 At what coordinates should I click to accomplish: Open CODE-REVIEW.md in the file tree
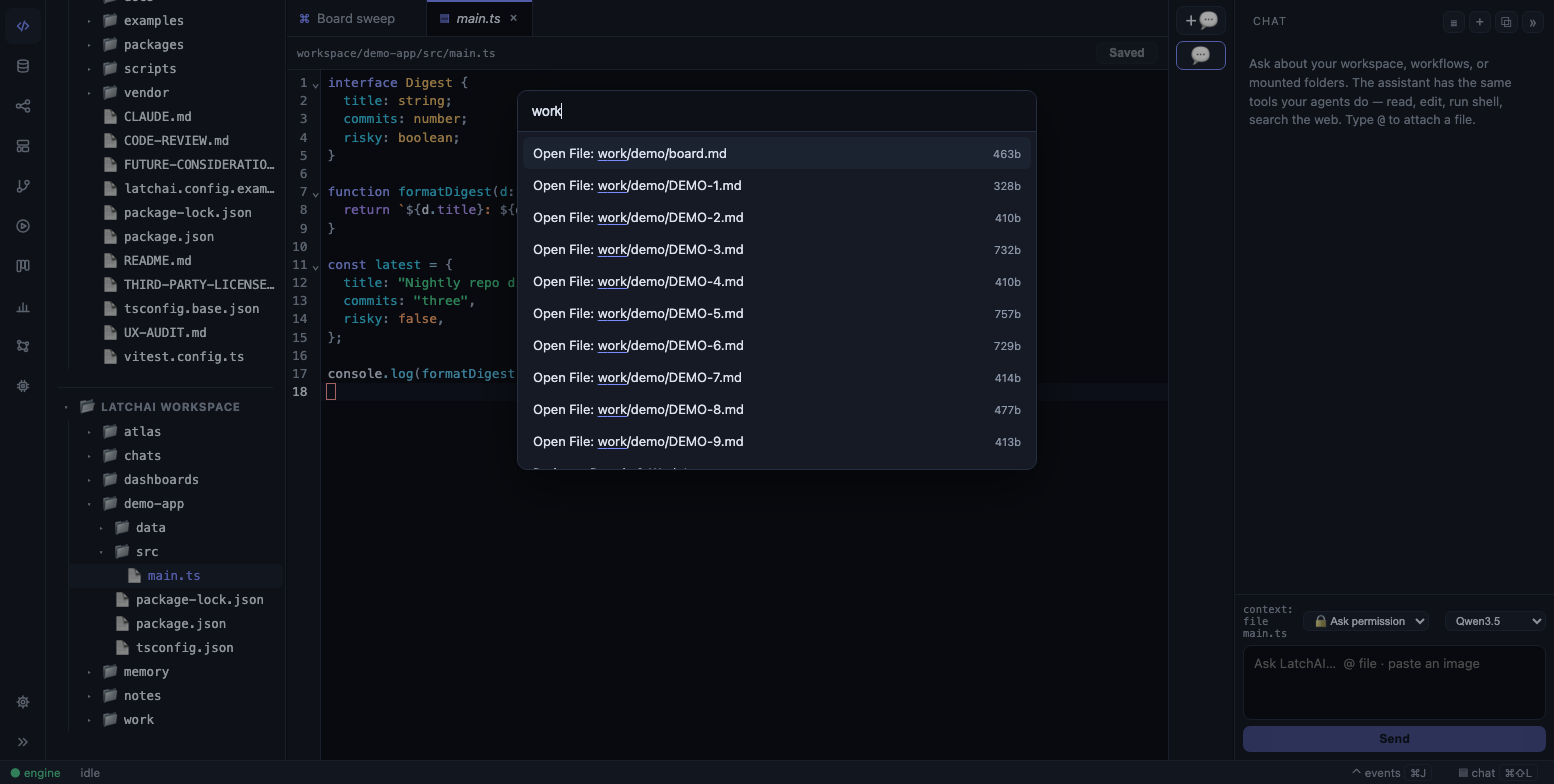coord(176,141)
